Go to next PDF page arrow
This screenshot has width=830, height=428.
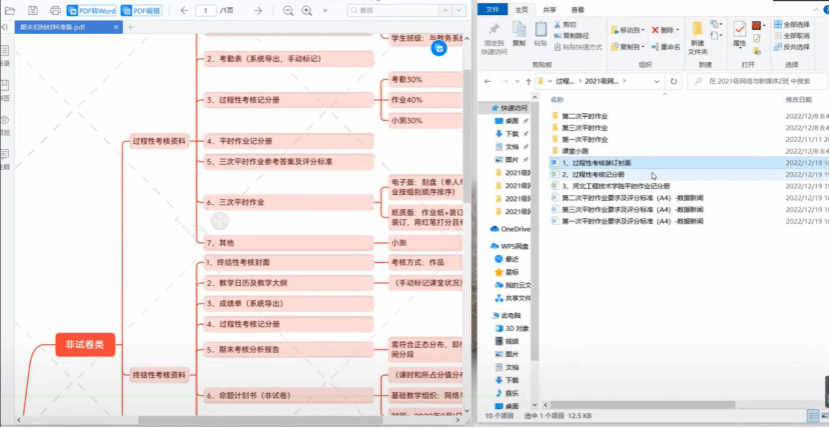pyautogui.click(x=257, y=10)
